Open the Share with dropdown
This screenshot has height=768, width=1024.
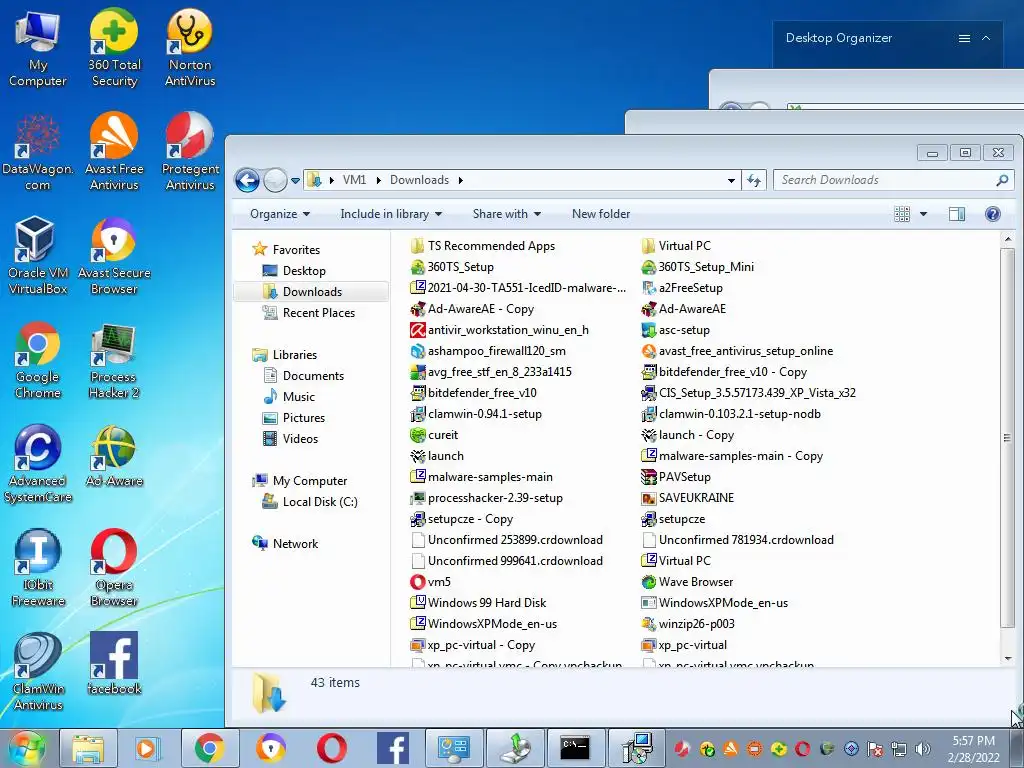[x=507, y=214]
